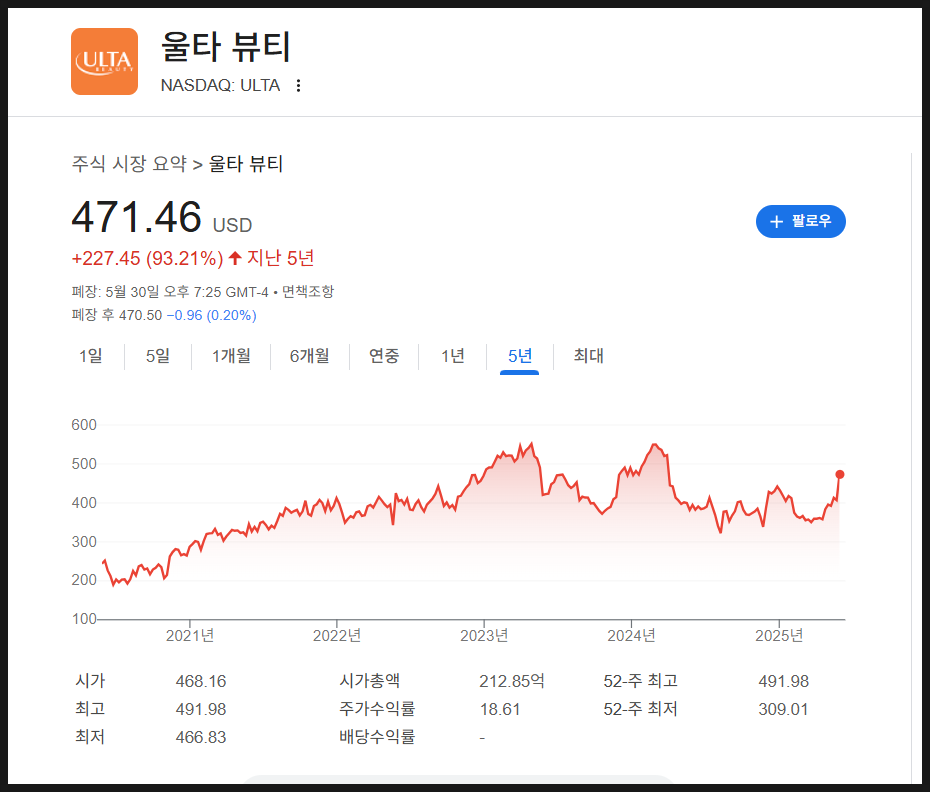Click the 주가수익률 label
The image size is (930, 792).
(377, 708)
